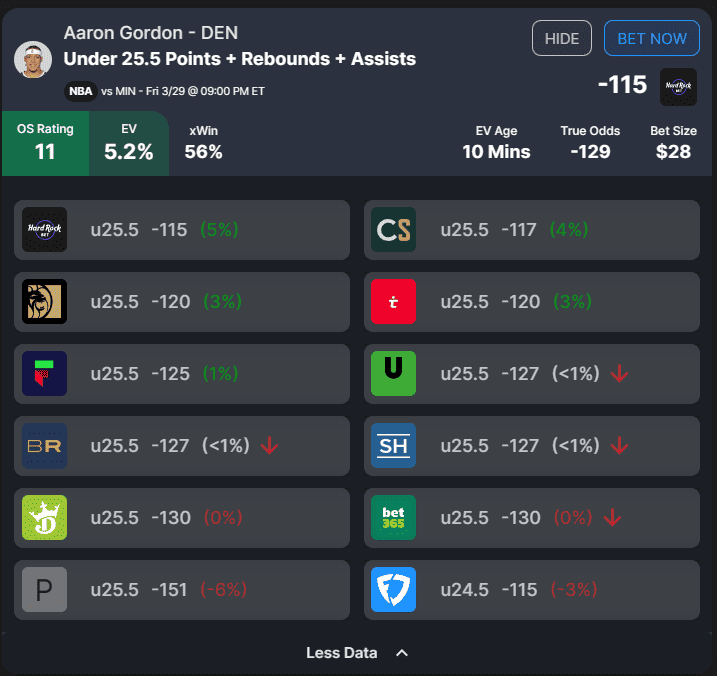Click the BET NOW button
717x676 pixels.
pos(652,38)
